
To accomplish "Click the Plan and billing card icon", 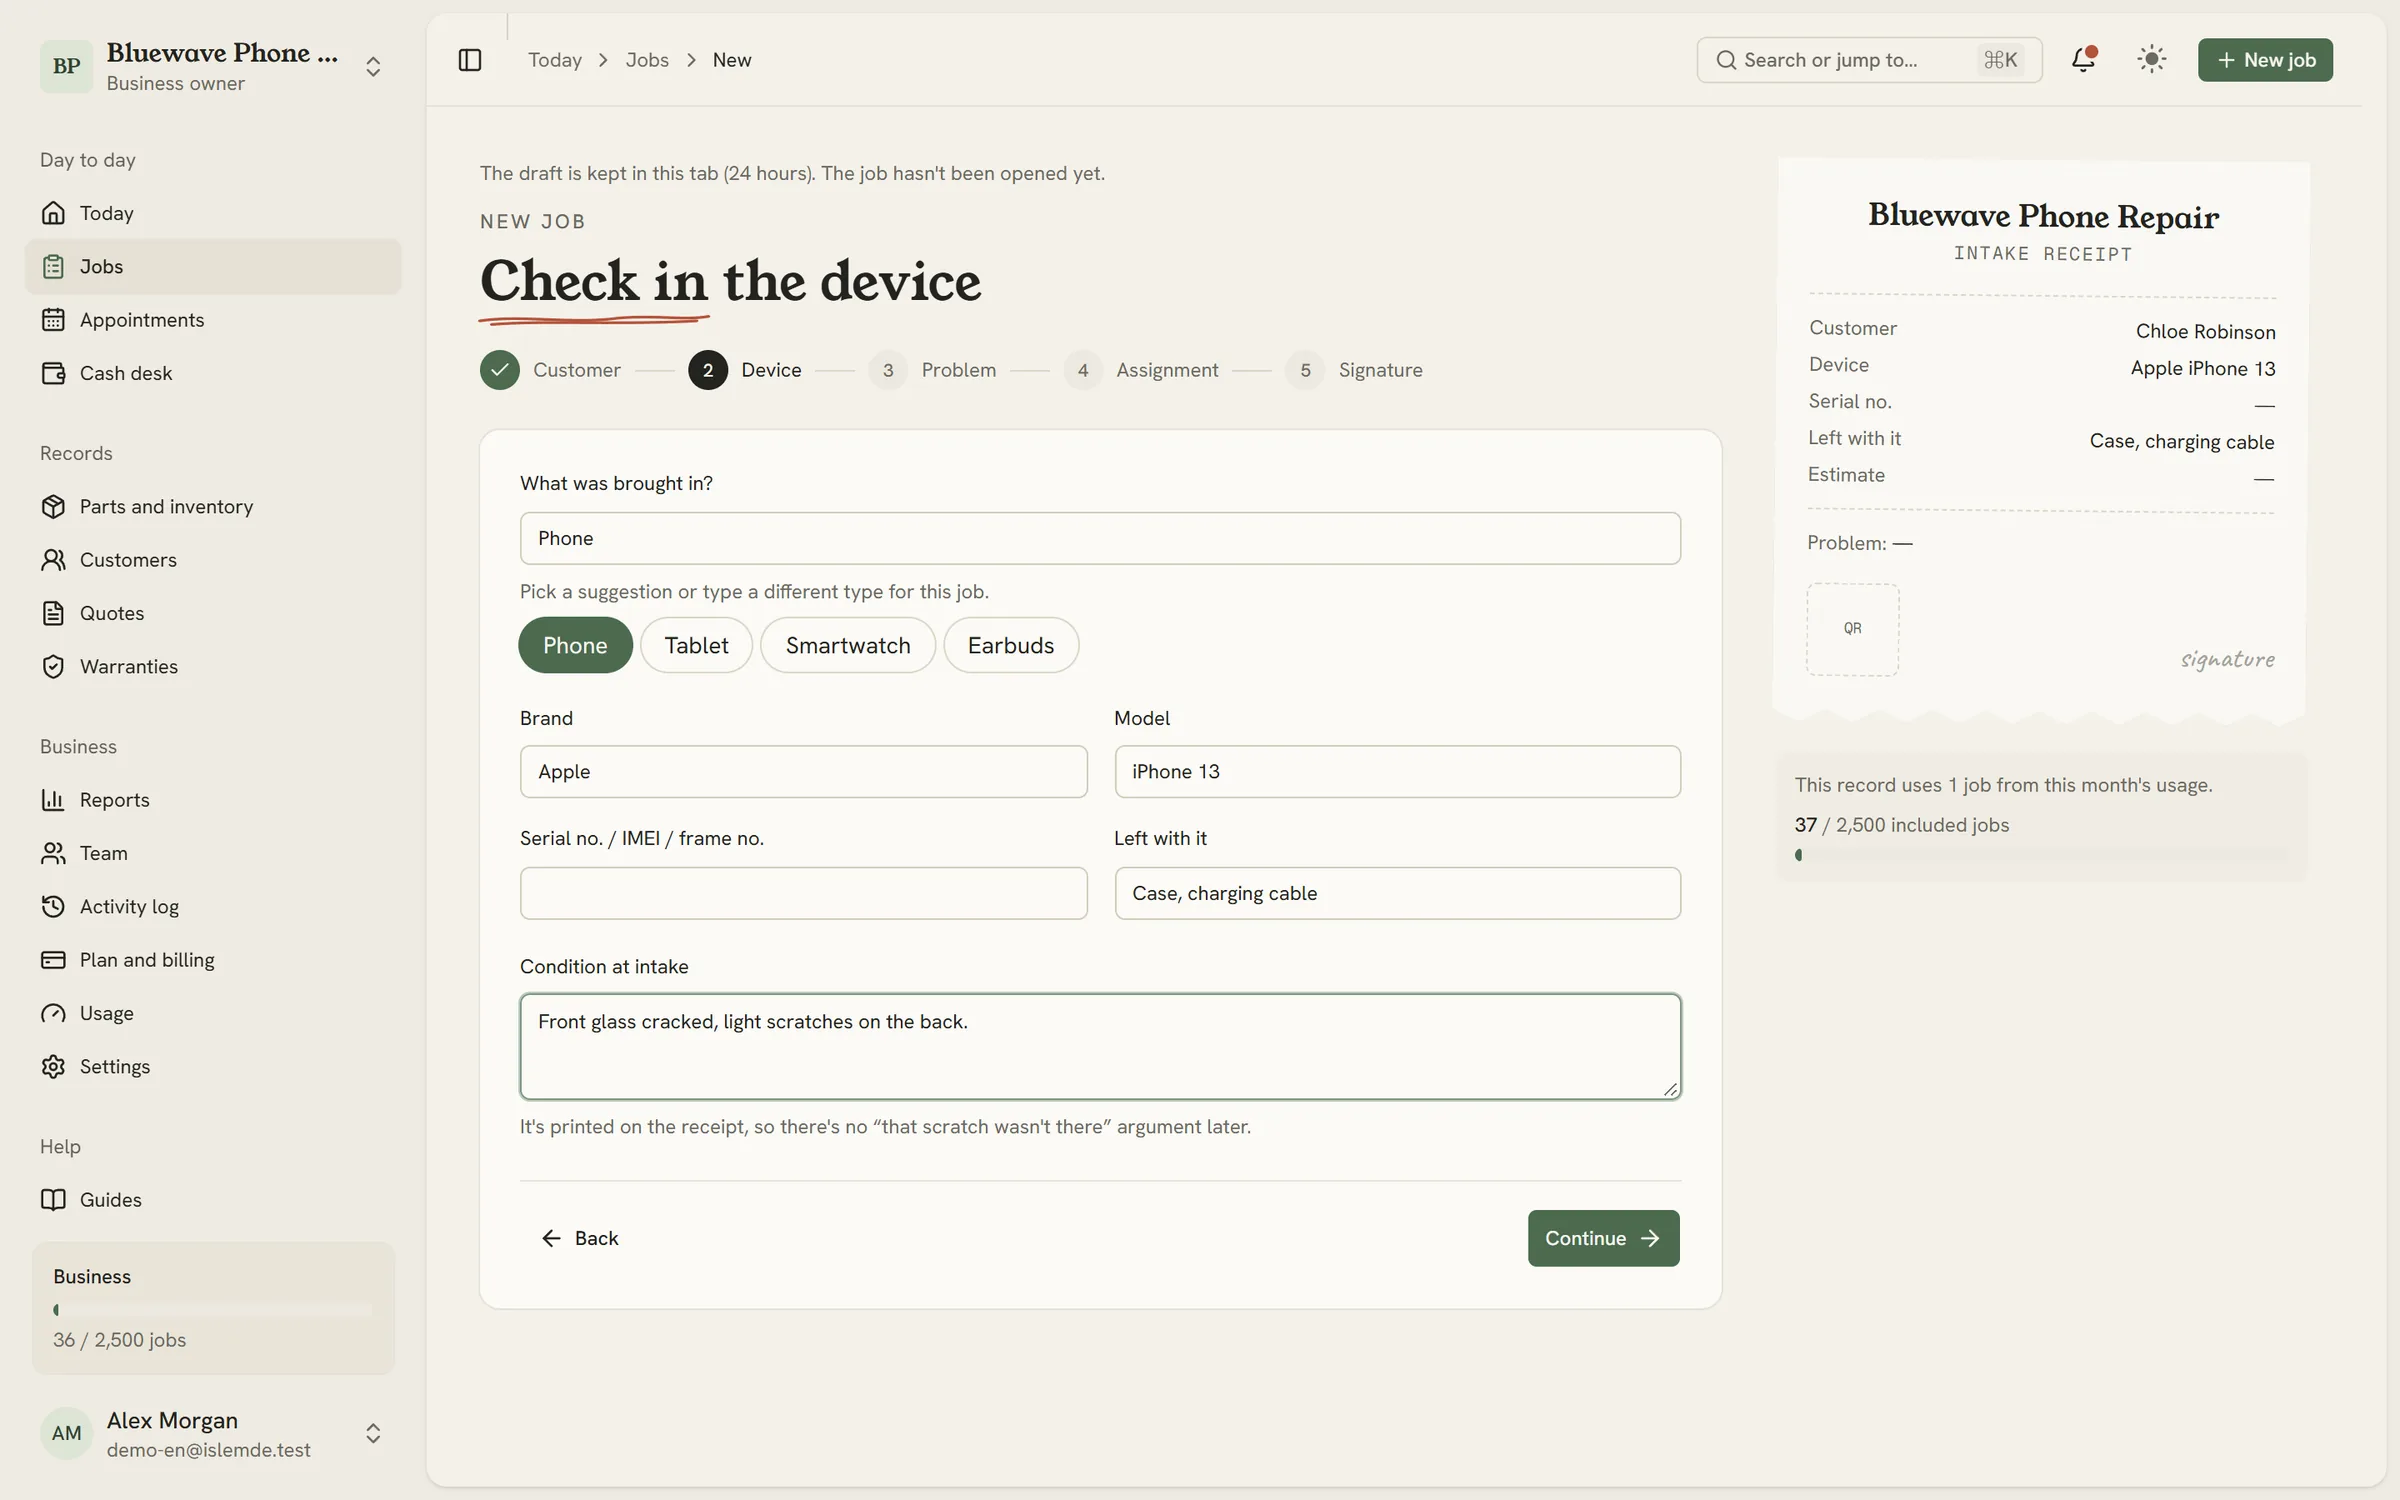I will point(53,960).
